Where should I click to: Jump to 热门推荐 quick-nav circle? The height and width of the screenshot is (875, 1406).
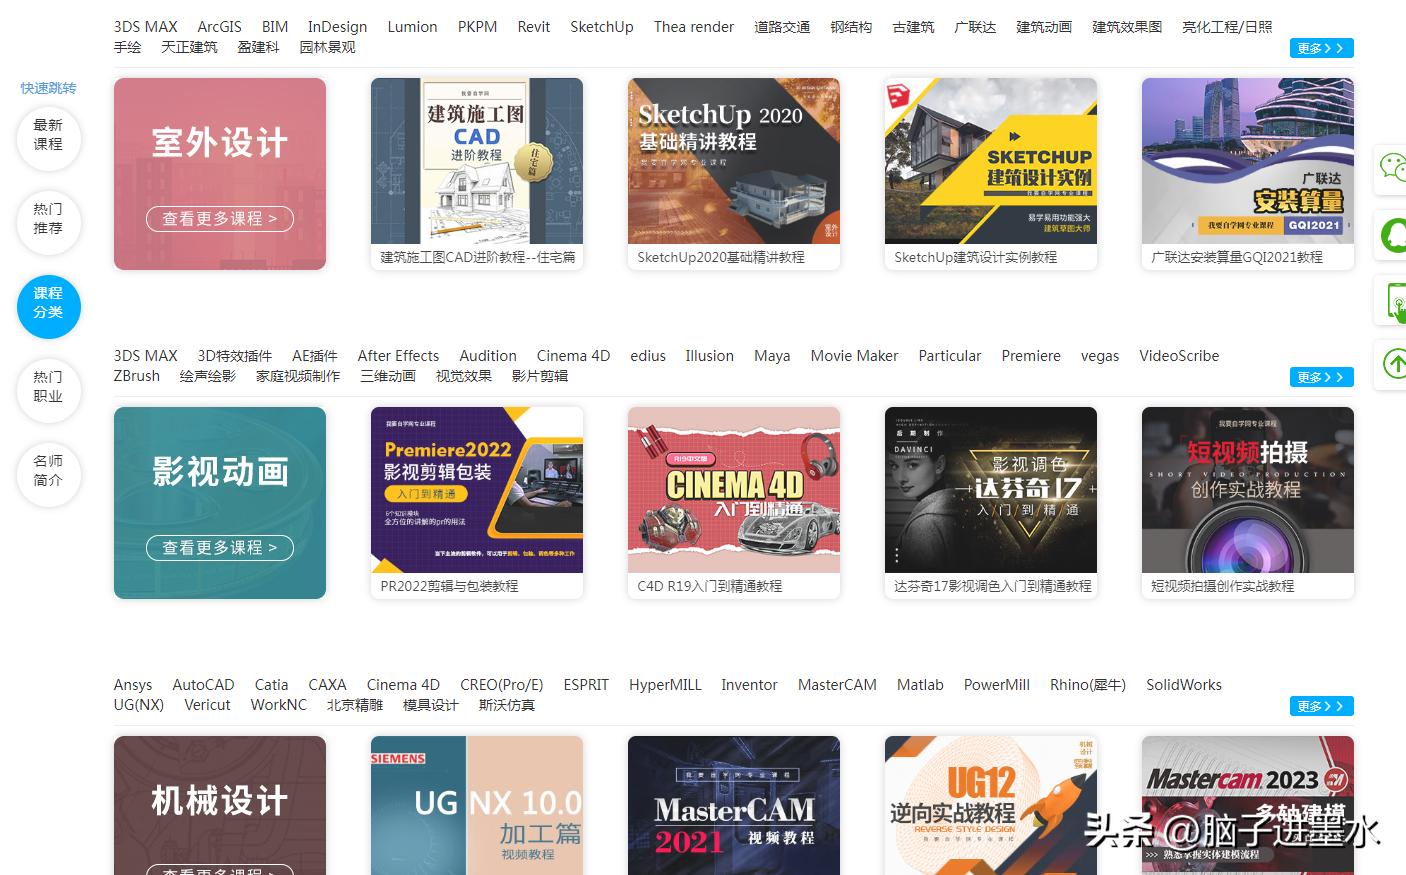[x=48, y=219]
